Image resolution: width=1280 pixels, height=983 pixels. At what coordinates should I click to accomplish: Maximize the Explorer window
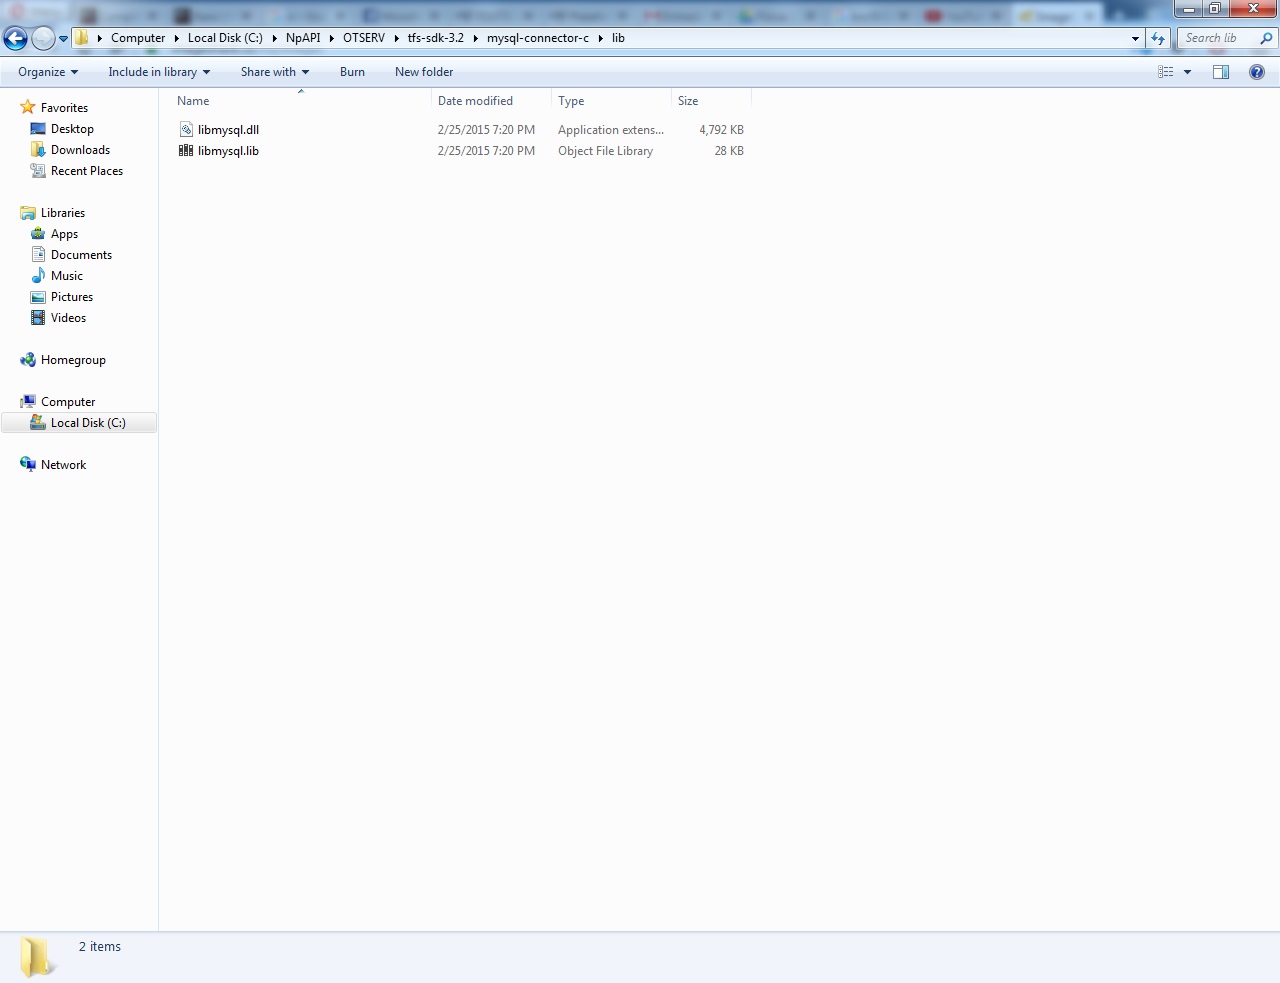point(1214,9)
